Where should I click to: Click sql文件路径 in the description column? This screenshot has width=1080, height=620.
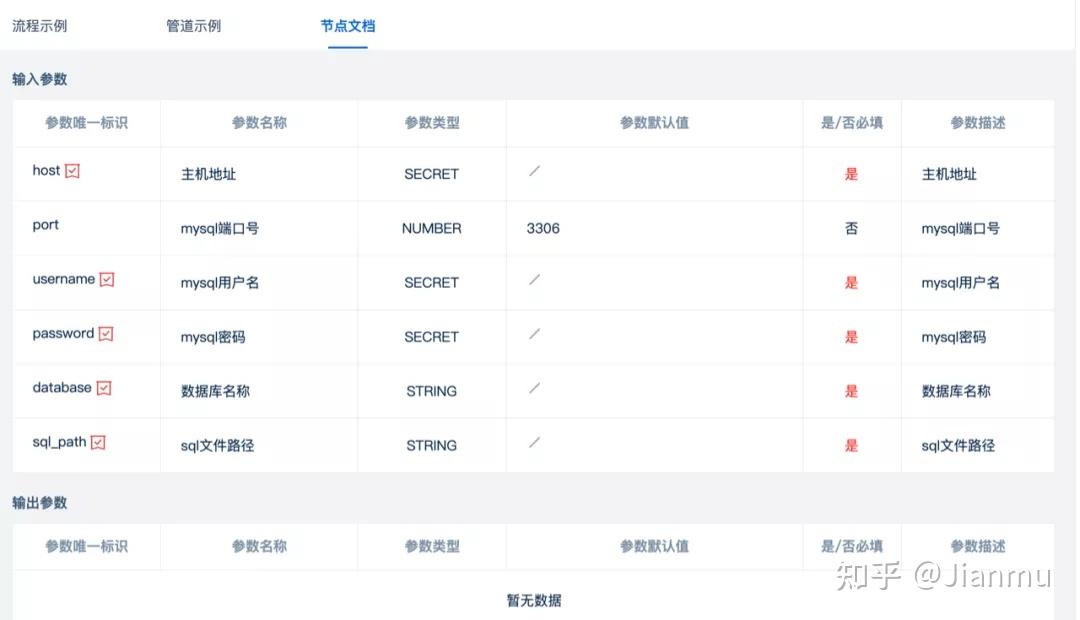(x=958, y=446)
